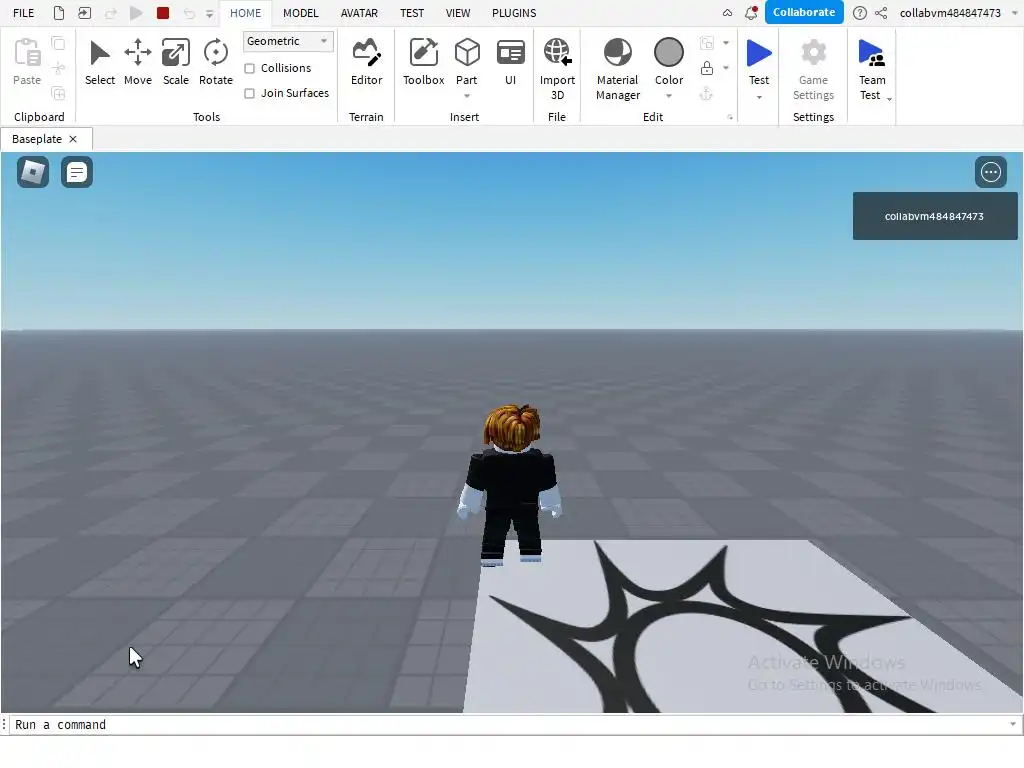Open the Terrain Editor
Image resolution: width=1024 pixels, height=768 pixels.
tap(366, 62)
